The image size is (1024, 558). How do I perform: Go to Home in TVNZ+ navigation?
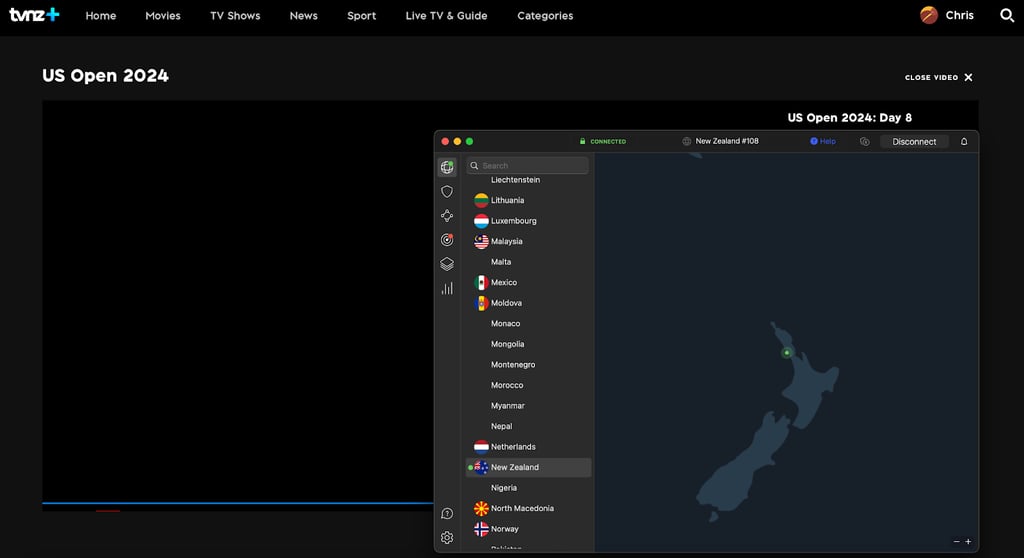101,16
